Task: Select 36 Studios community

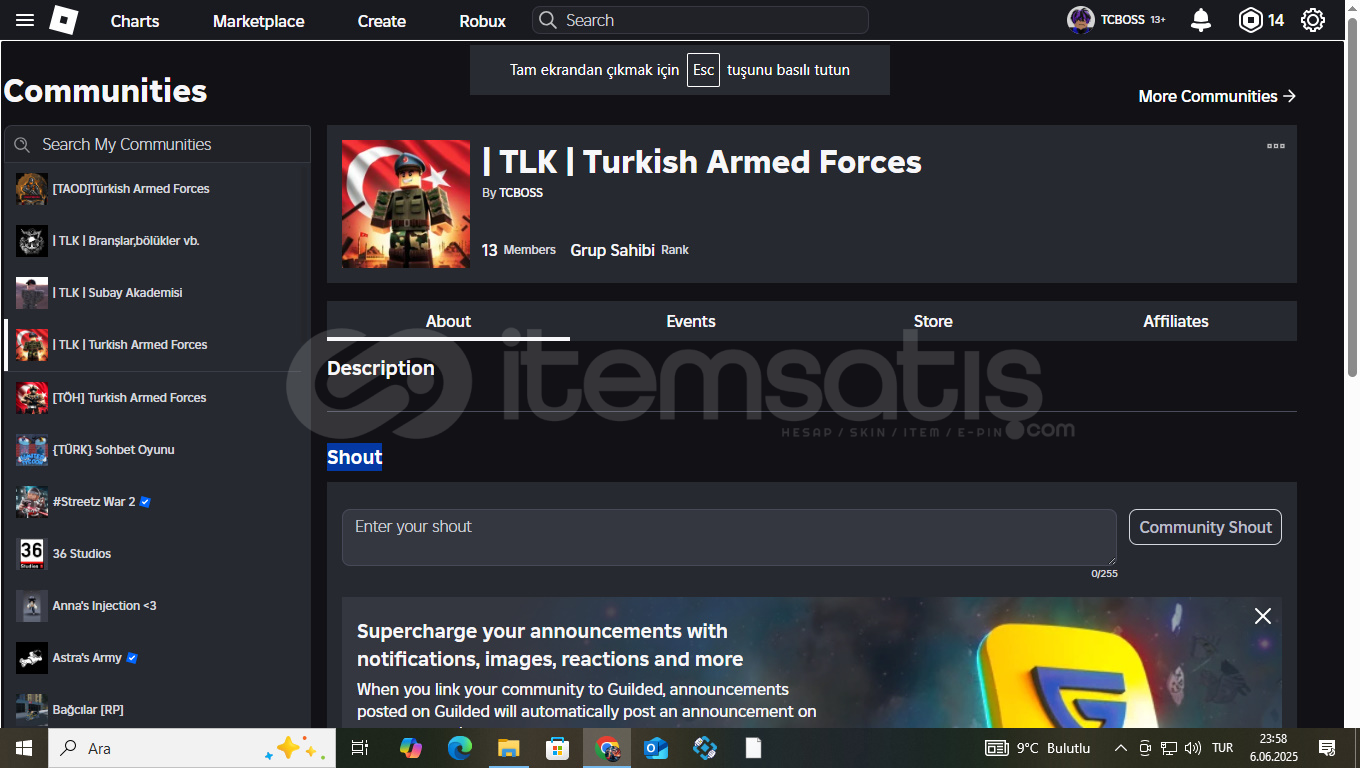Action: coord(156,554)
